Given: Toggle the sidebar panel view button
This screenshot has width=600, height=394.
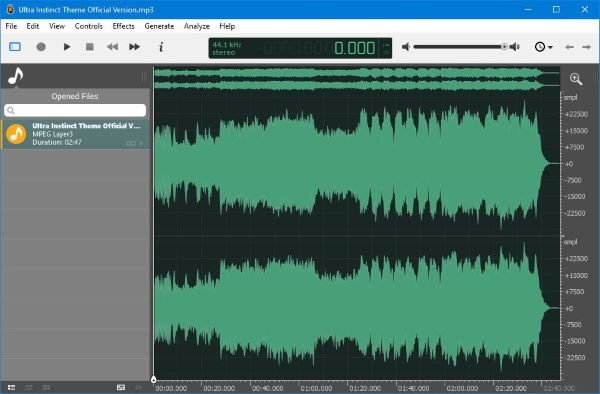Looking at the screenshot, I should tap(15, 47).
